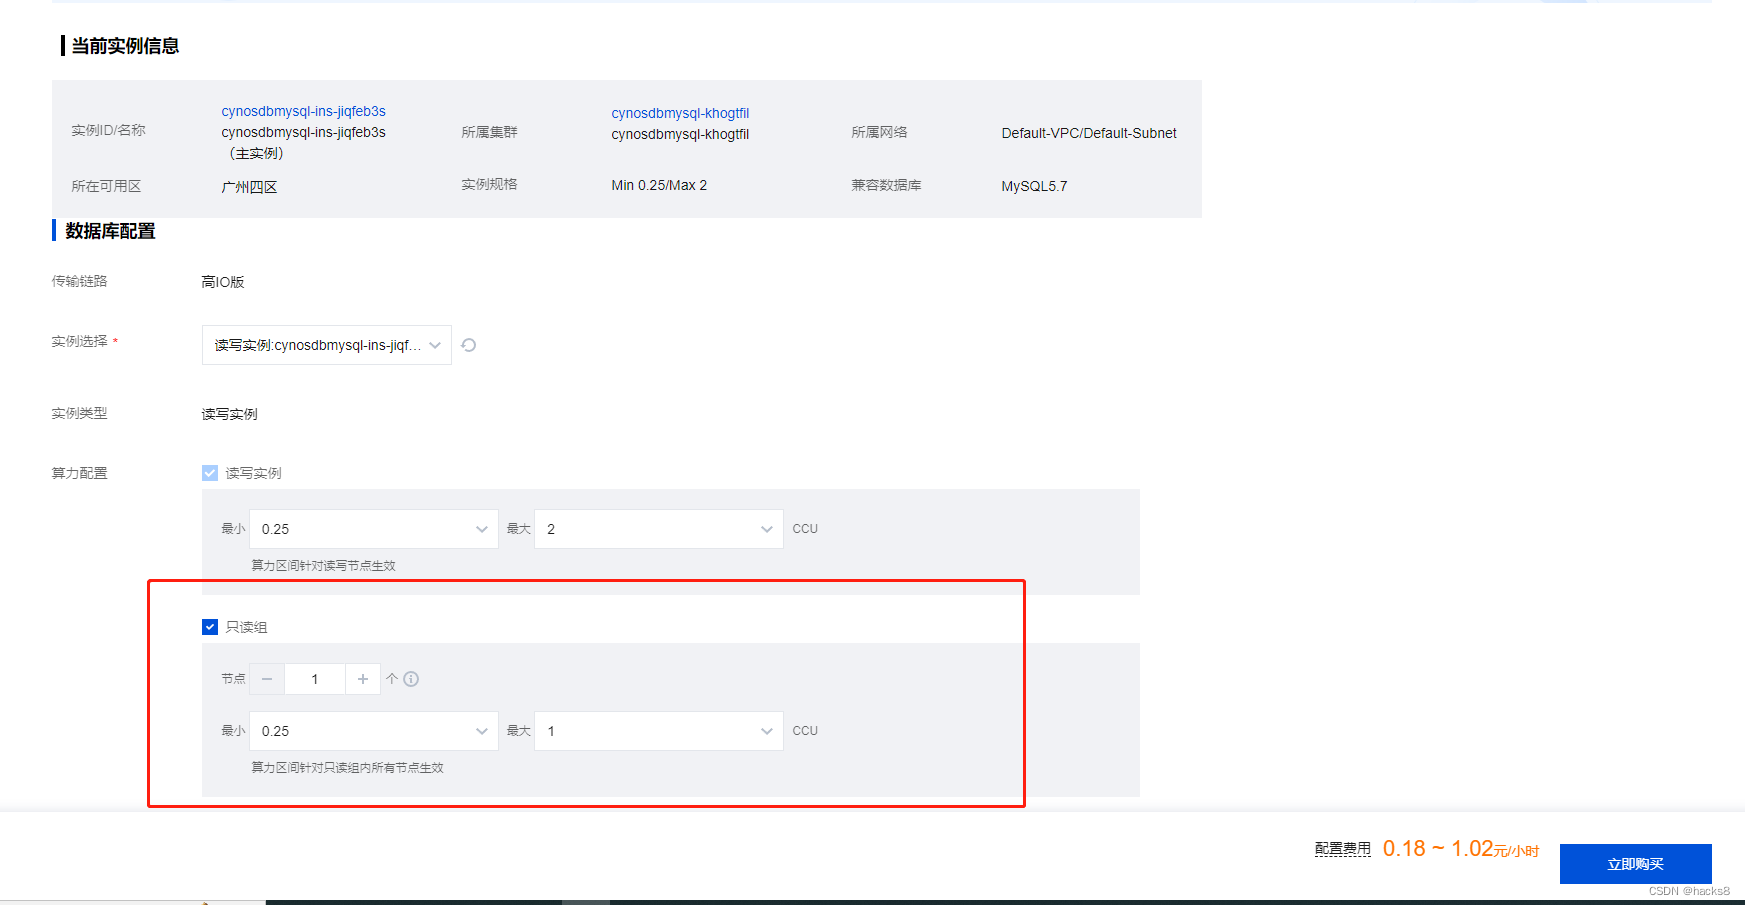Click the info icon next to node stepper
The width and height of the screenshot is (1745, 905).
pyautogui.click(x=411, y=679)
